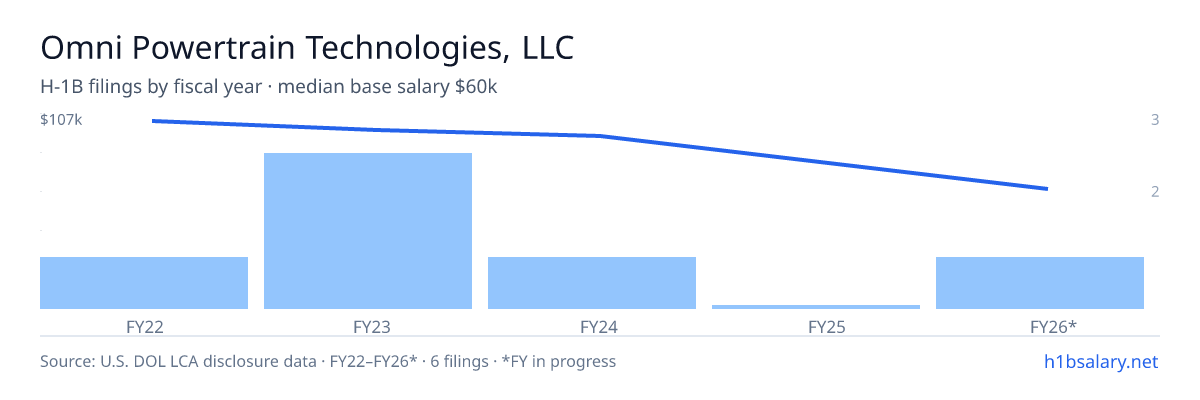1200x400 pixels.
Task: Click the FY25 axis label
Action: (x=816, y=326)
